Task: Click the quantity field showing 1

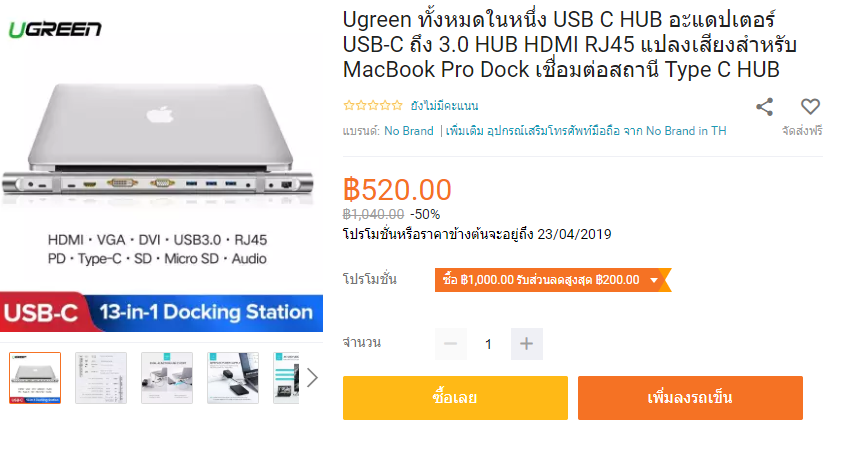Action: [488, 344]
